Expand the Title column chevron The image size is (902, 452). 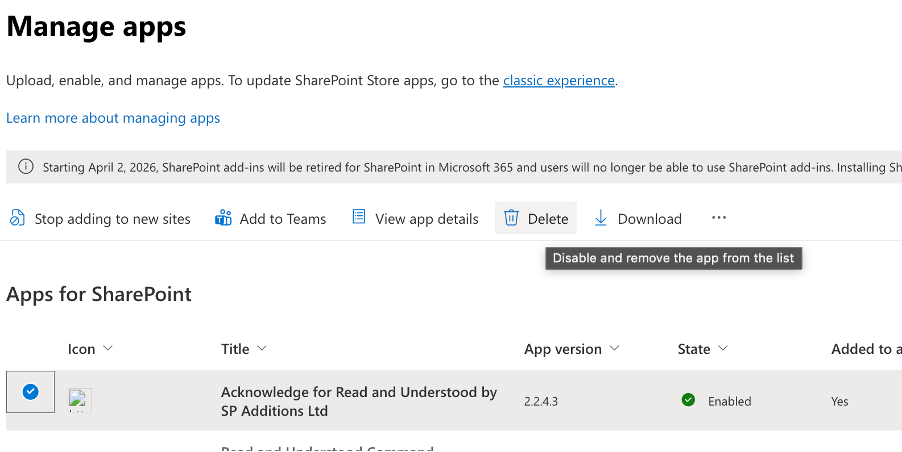coord(262,348)
